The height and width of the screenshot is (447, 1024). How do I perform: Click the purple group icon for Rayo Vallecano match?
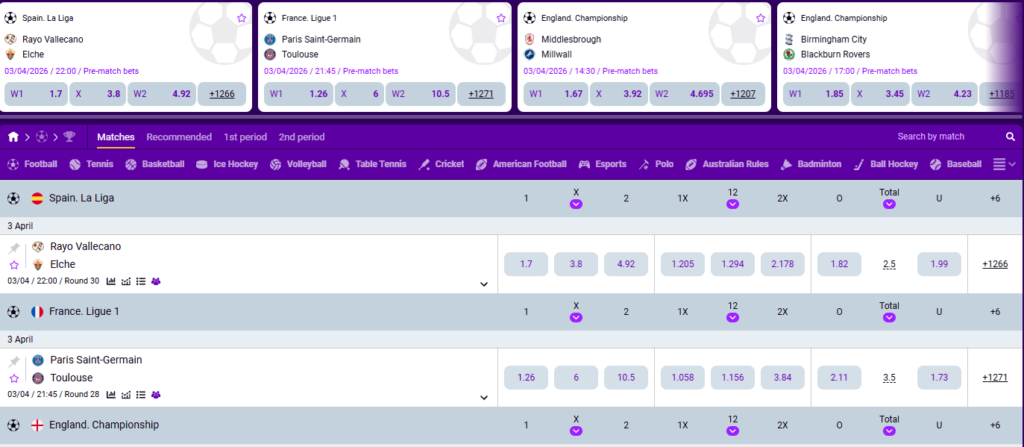pos(156,281)
